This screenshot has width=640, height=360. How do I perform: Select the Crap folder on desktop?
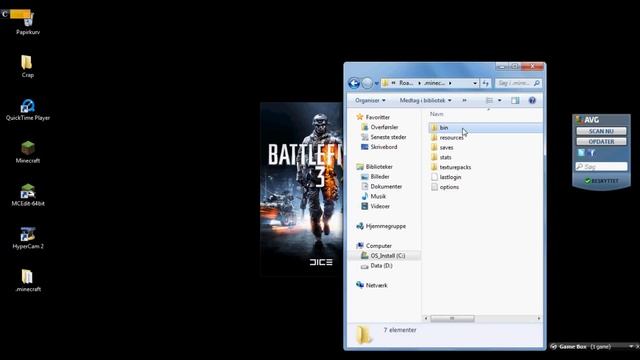[27, 66]
